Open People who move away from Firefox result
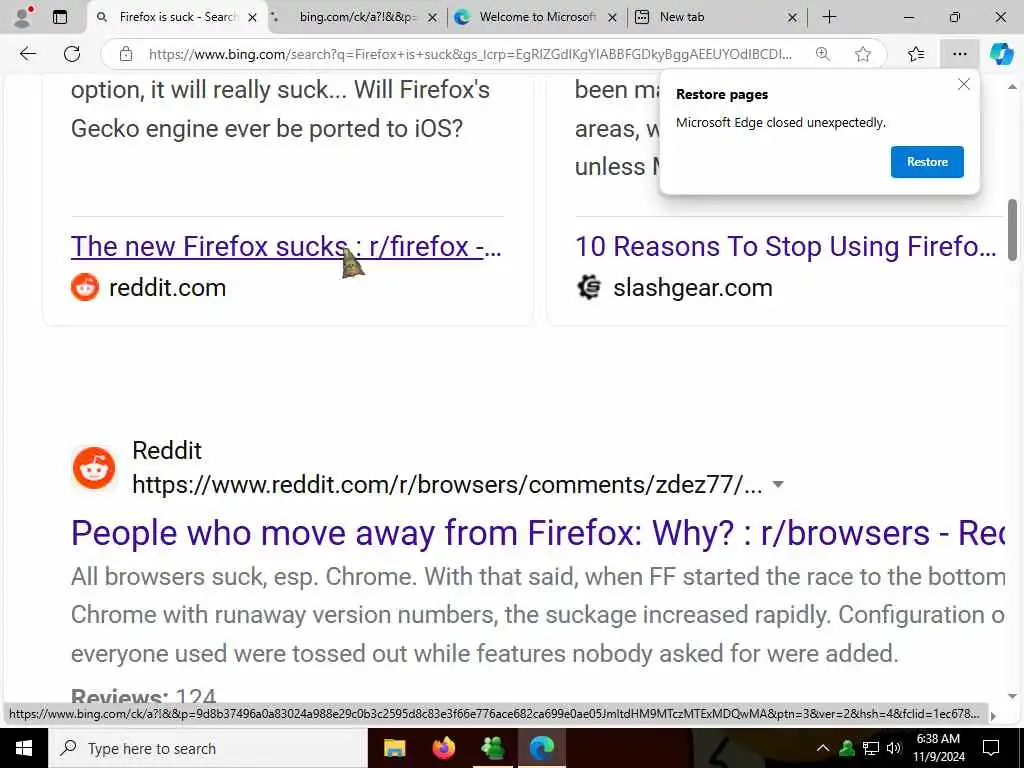Viewport: 1024px width, 768px height. [x=537, y=532]
